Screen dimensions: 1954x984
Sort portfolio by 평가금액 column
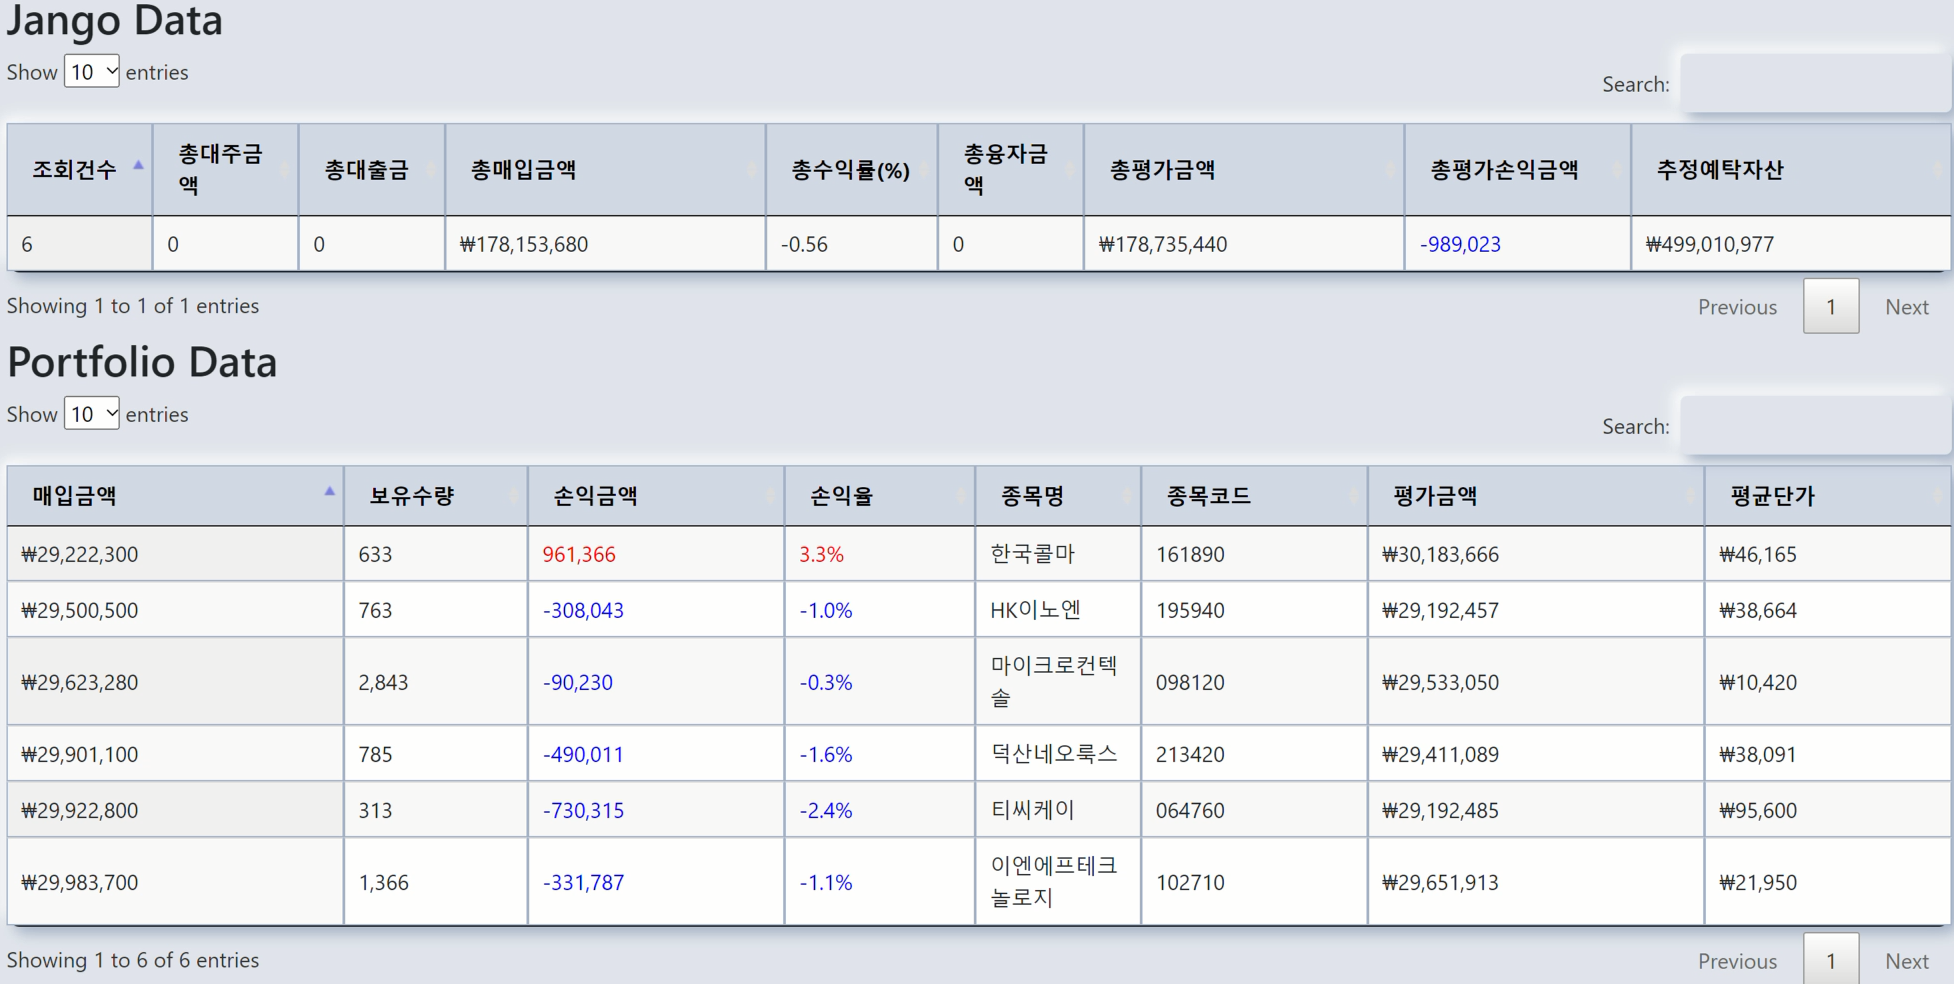click(1536, 495)
